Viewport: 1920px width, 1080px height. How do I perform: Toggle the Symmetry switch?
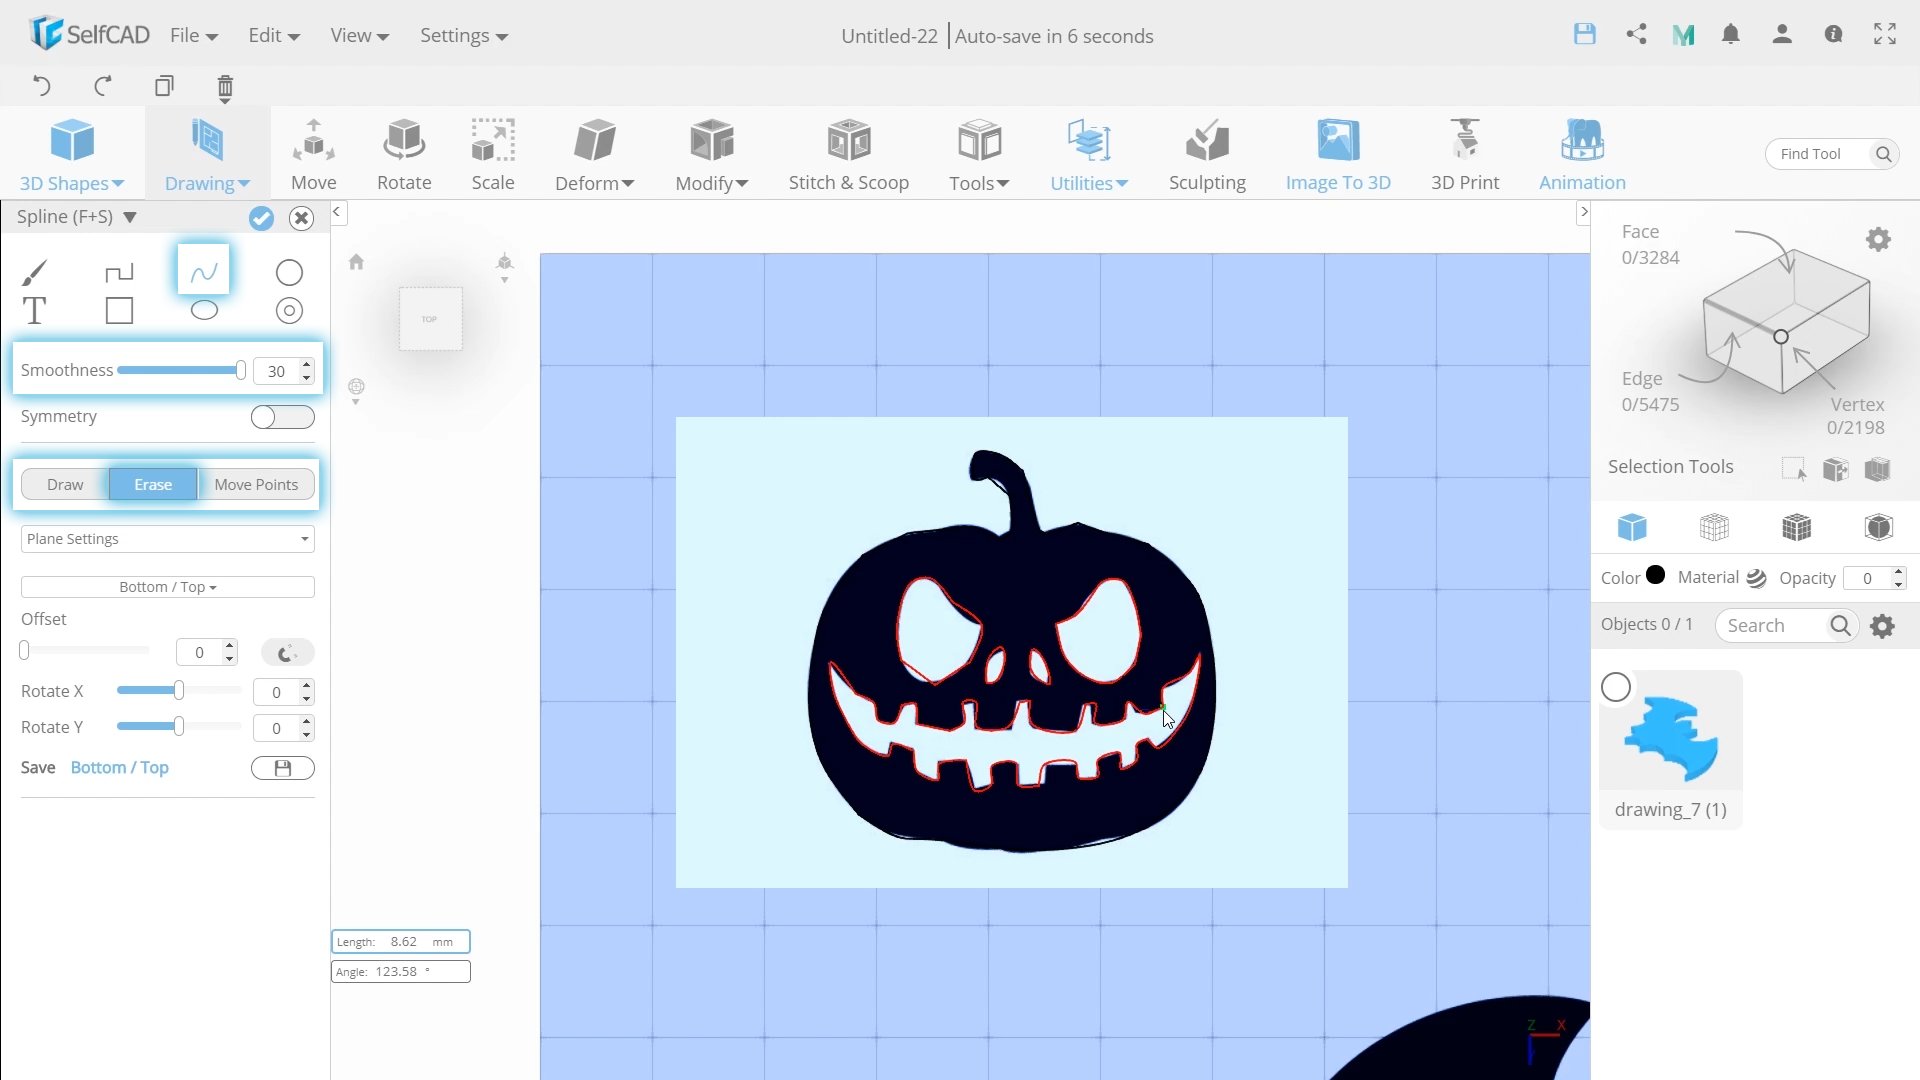[x=282, y=417]
